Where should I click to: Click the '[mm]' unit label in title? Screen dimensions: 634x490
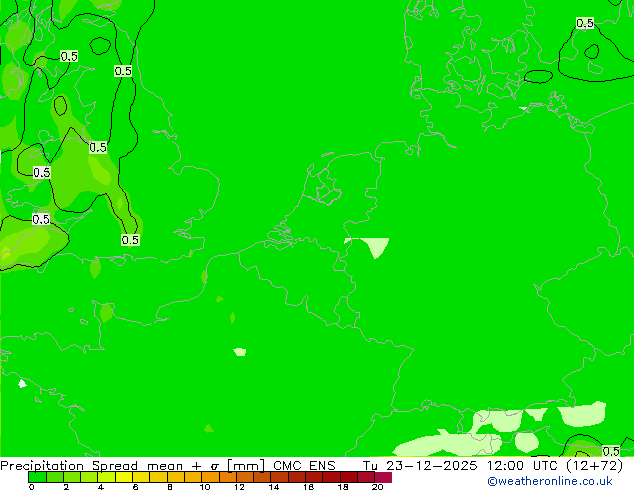pyautogui.click(x=246, y=466)
